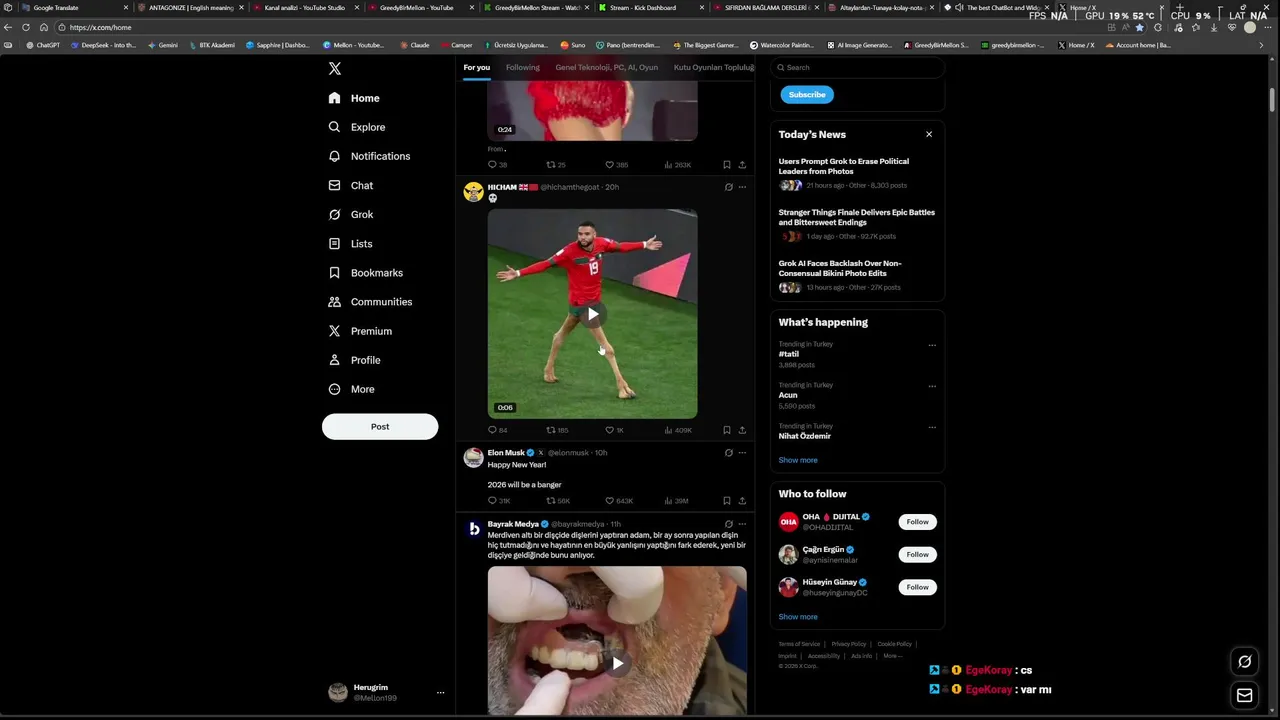
Task: Open the ChatGPT bookmark
Action: coord(42,45)
